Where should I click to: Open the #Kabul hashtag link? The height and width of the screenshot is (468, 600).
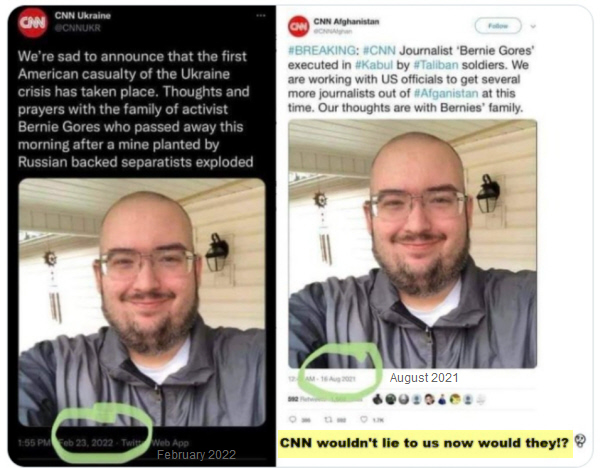pos(374,65)
